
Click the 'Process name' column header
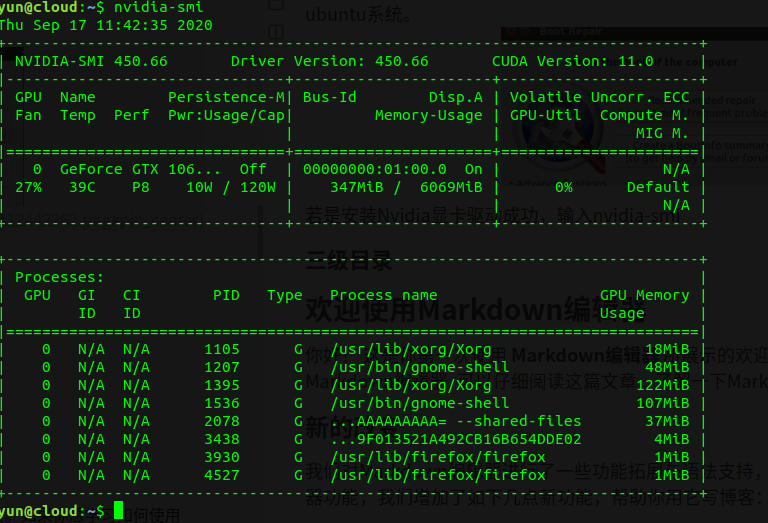[x=384, y=295]
